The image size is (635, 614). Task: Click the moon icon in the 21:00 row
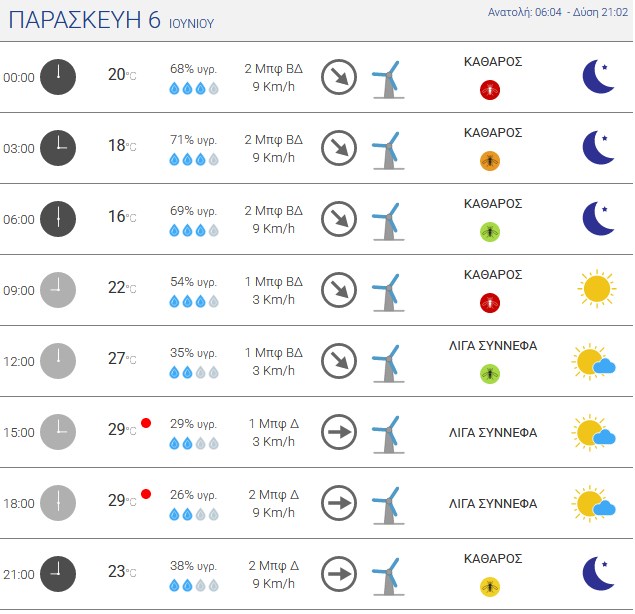(598, 573)
